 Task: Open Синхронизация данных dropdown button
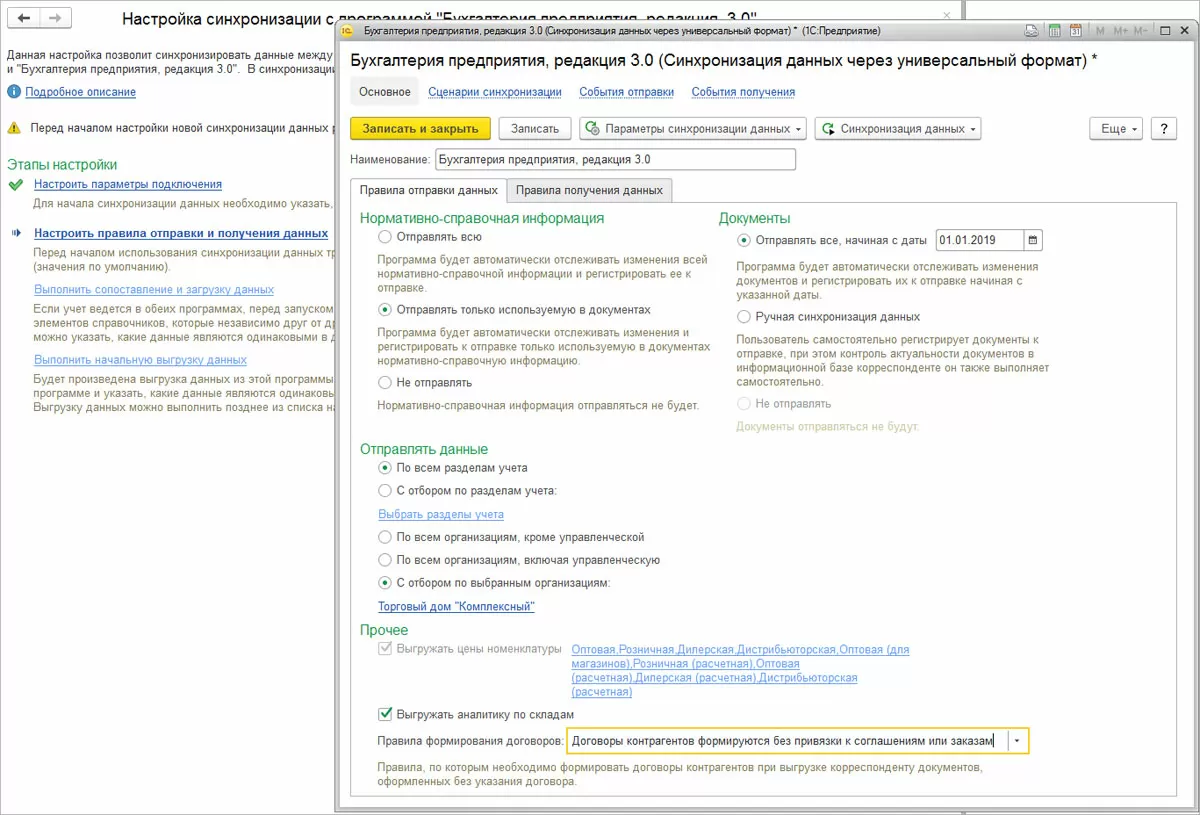pos(898,128)
